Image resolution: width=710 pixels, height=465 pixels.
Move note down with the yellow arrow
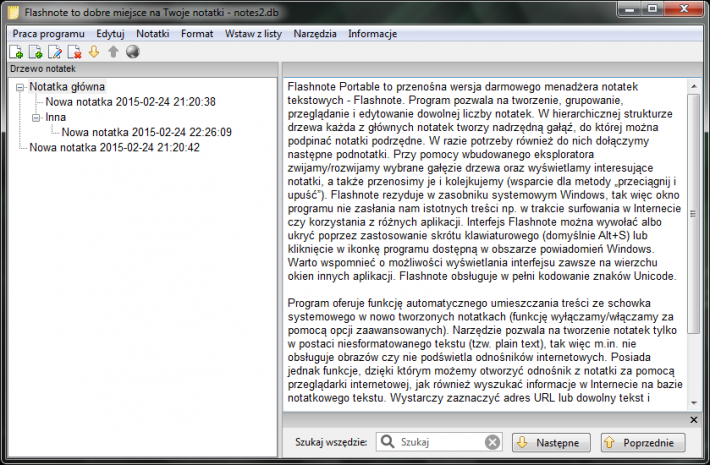click(94, 52)
